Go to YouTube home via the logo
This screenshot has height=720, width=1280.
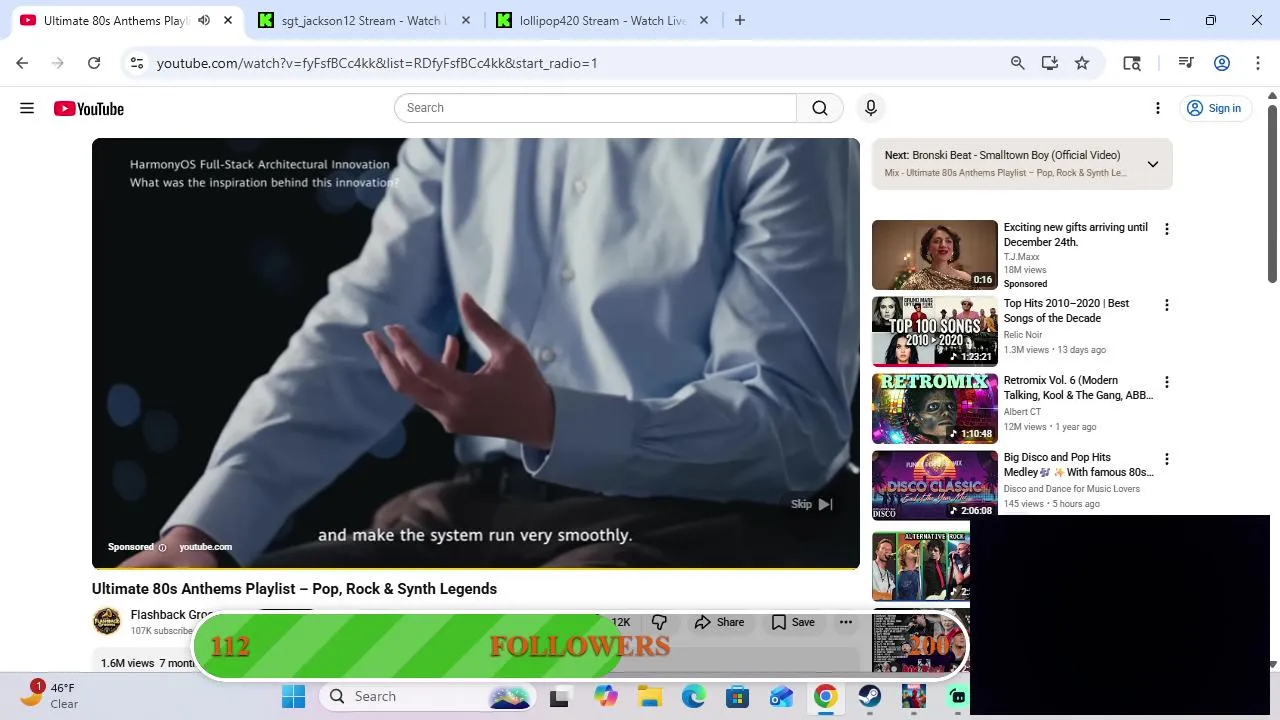89,108
